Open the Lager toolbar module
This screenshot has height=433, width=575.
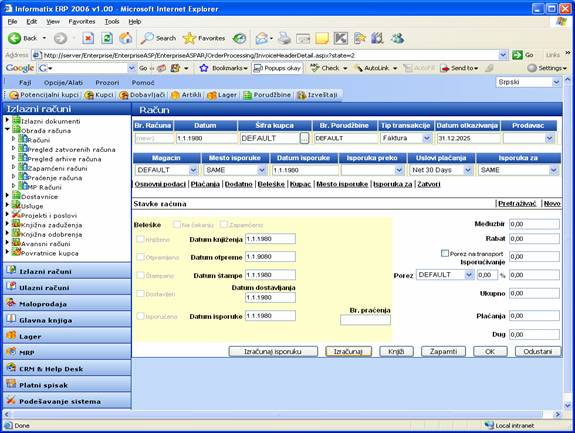(222, 95)
